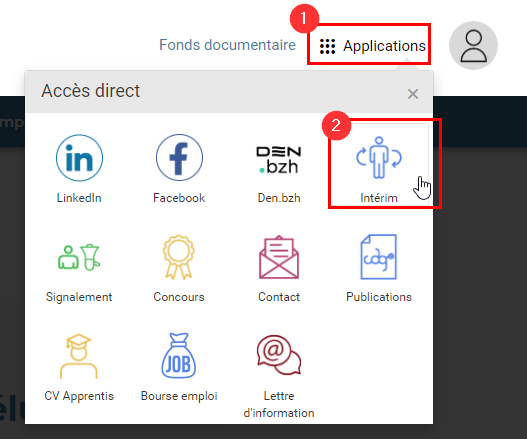Open the LinkedIn icon
The height and width of the screenshot is (439, 527).
tap(79, 158)
